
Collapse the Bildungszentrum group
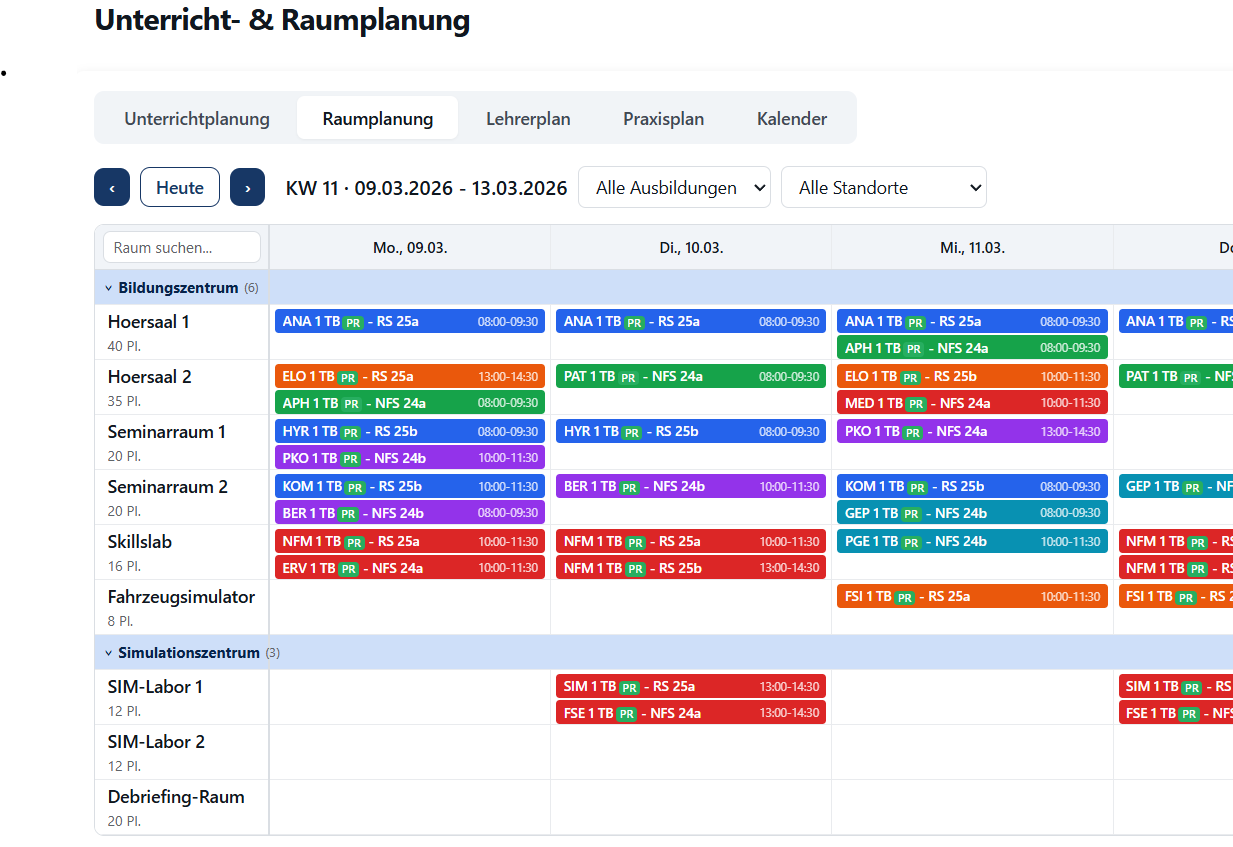click(109, 288)
